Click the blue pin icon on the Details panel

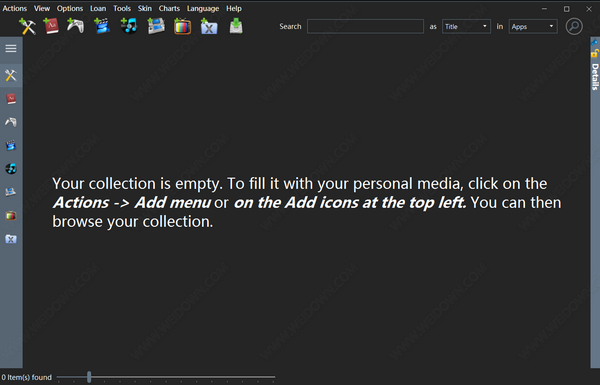[x=594, y=42]
